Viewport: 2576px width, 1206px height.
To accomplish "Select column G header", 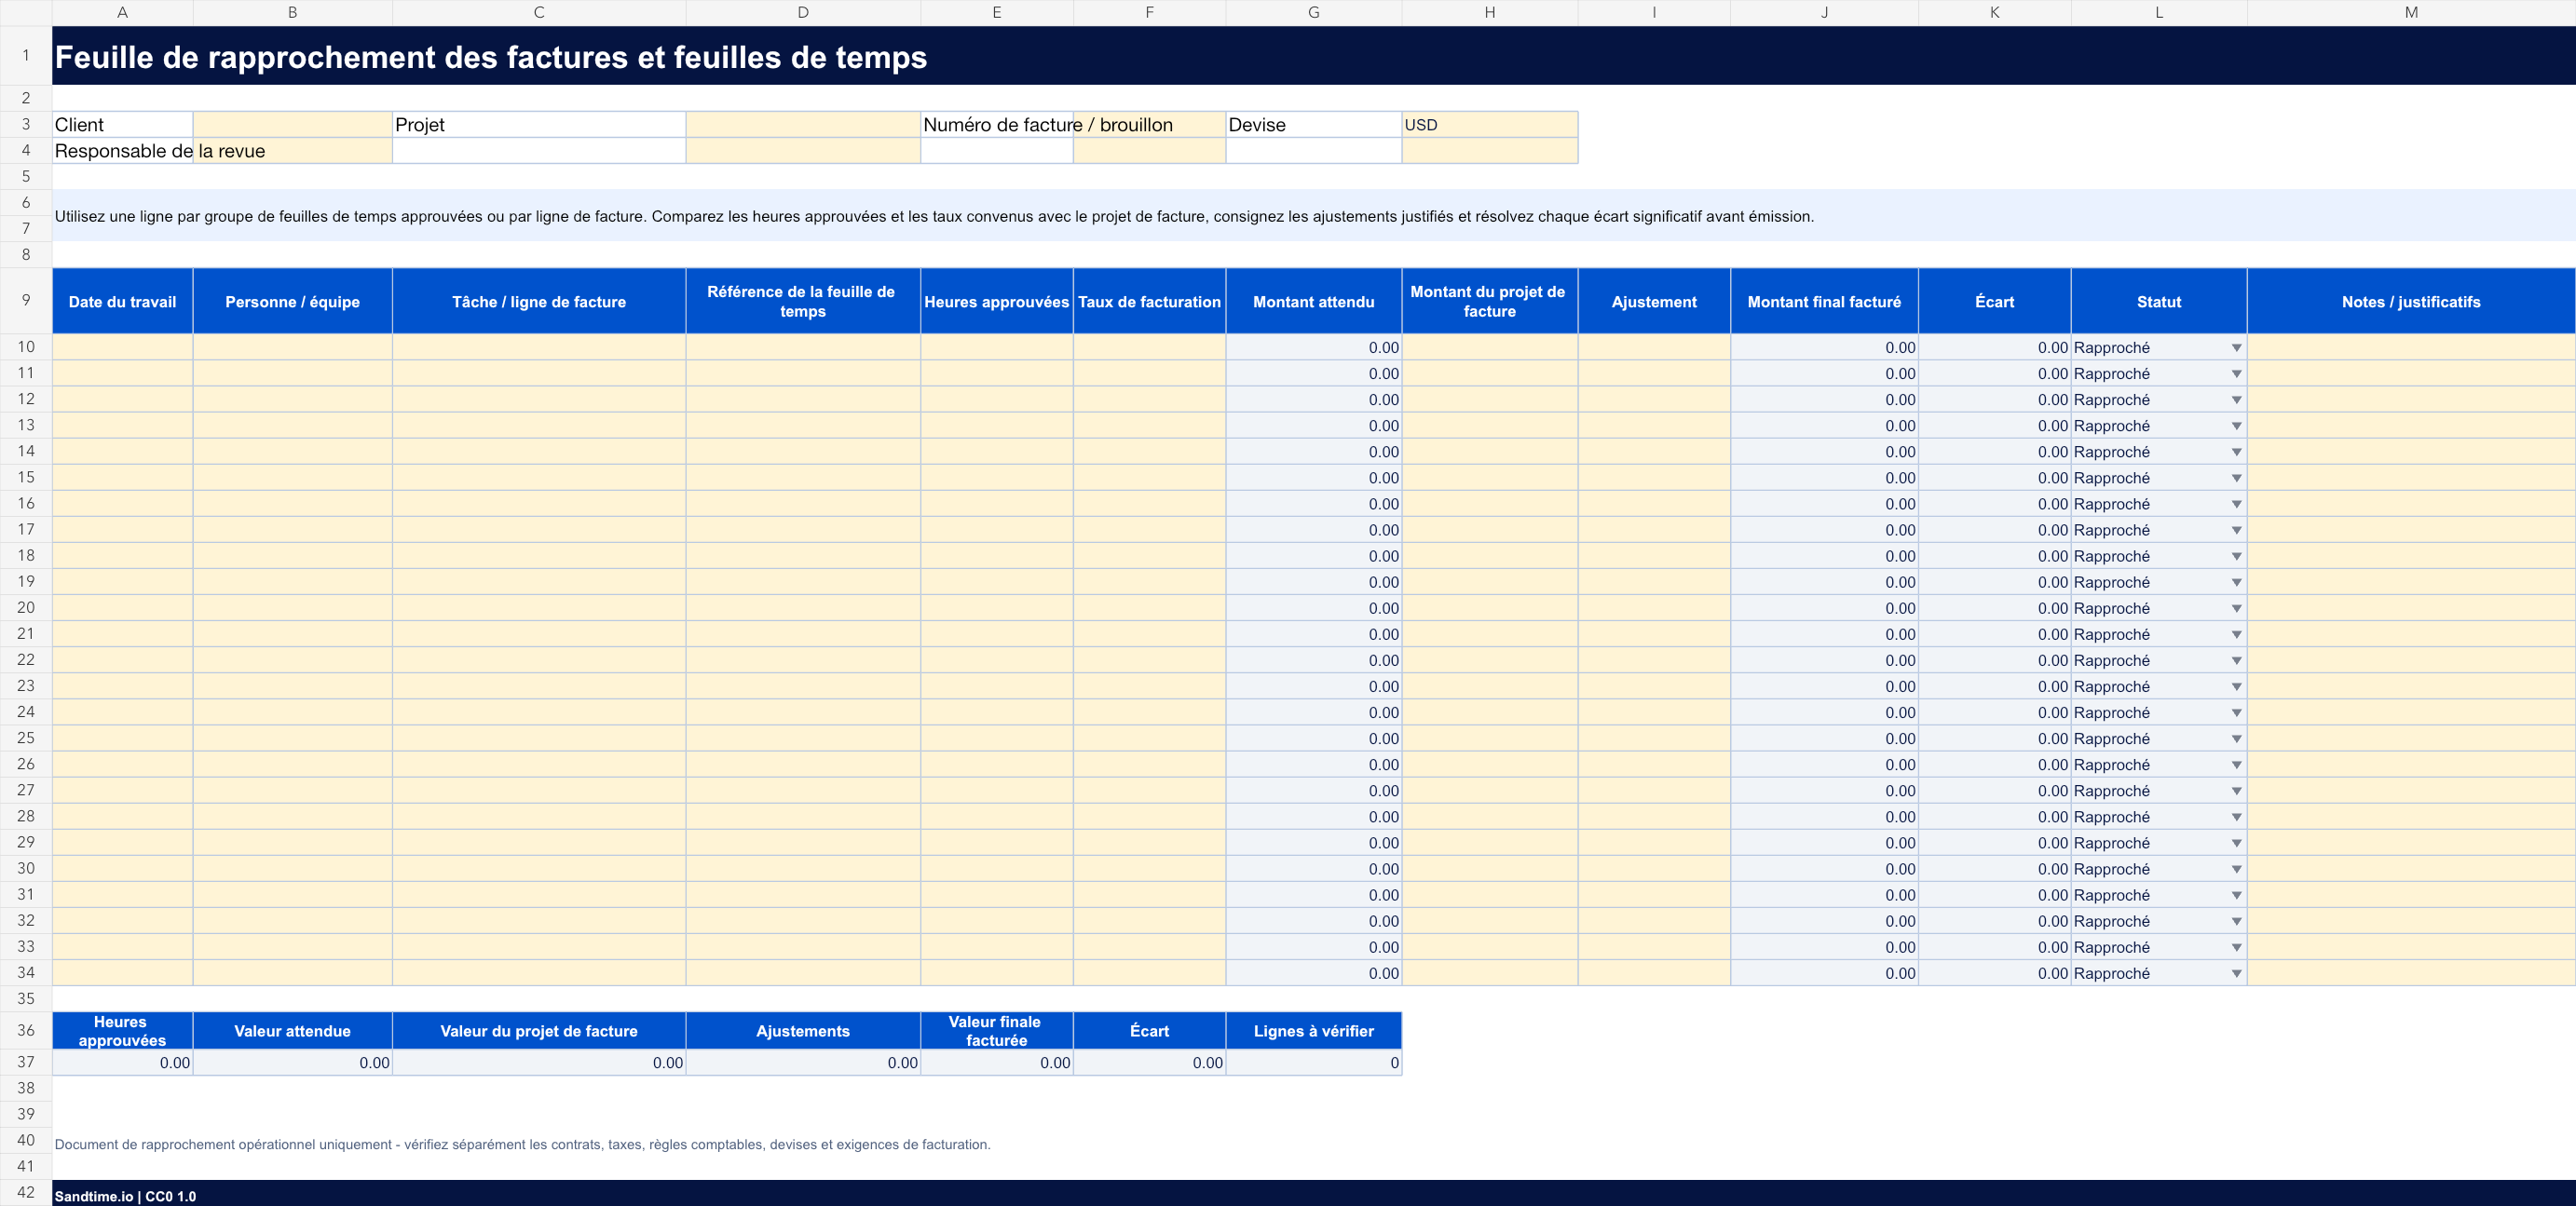I will (x=1313, y=12).
